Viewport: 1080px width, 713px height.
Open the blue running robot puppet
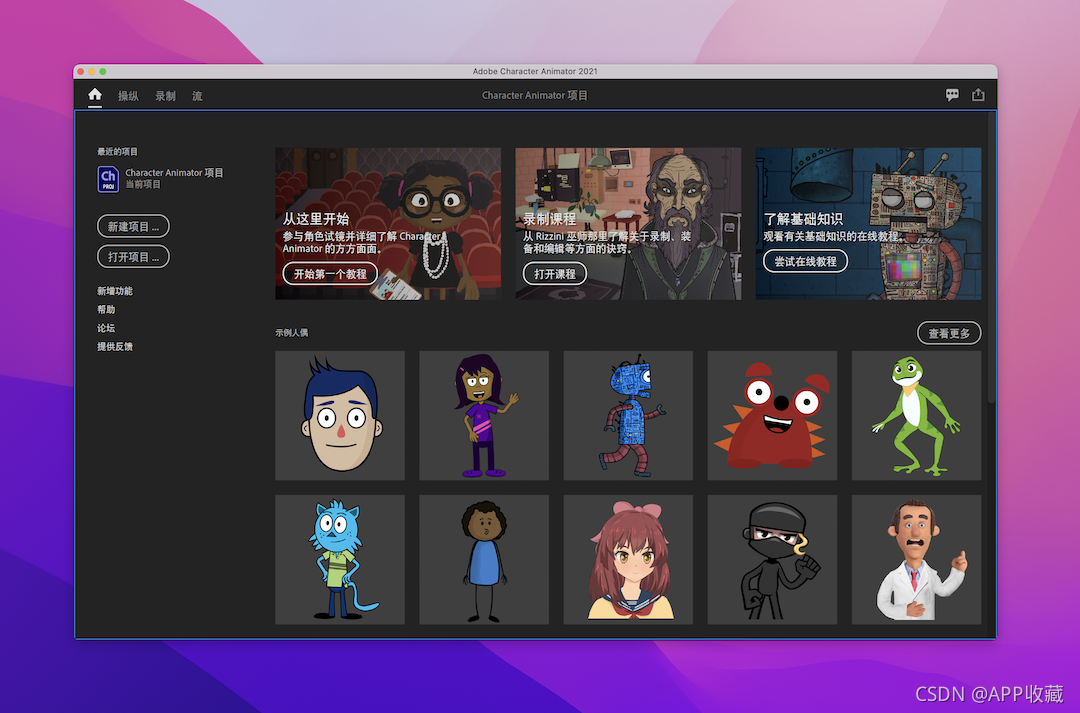(628, 415)
